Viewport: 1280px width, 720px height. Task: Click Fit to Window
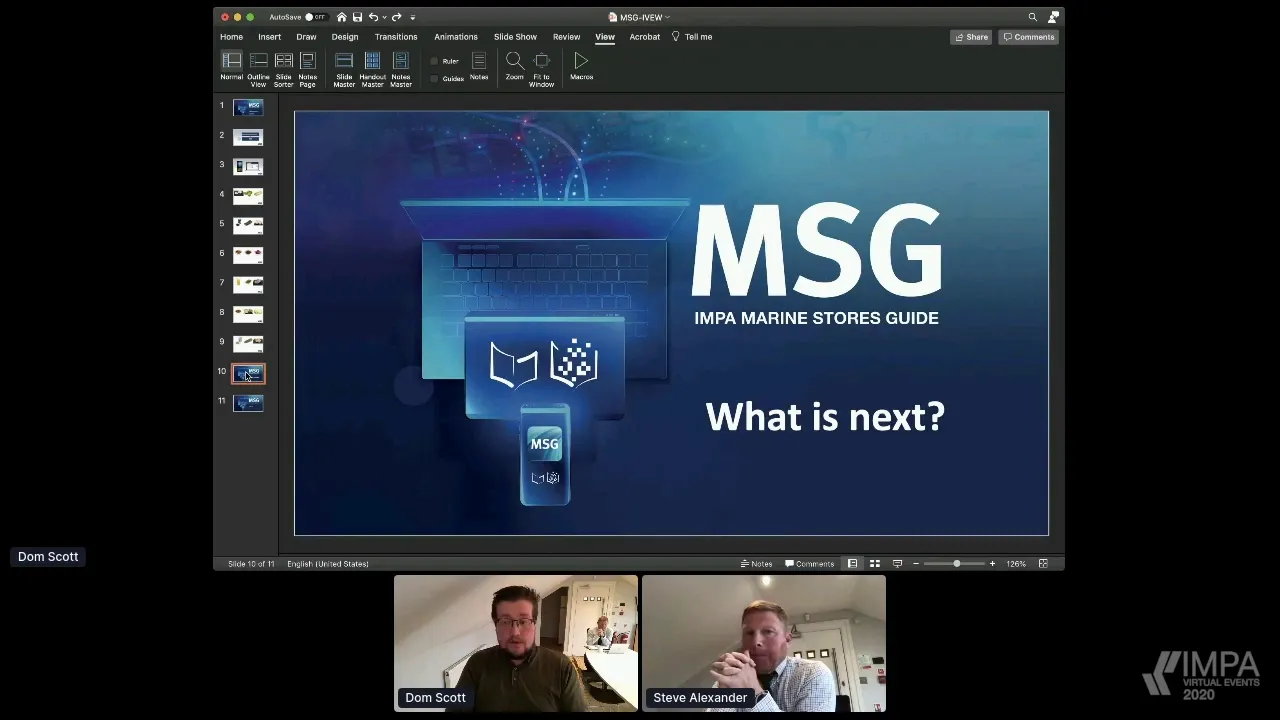[541, 68]
